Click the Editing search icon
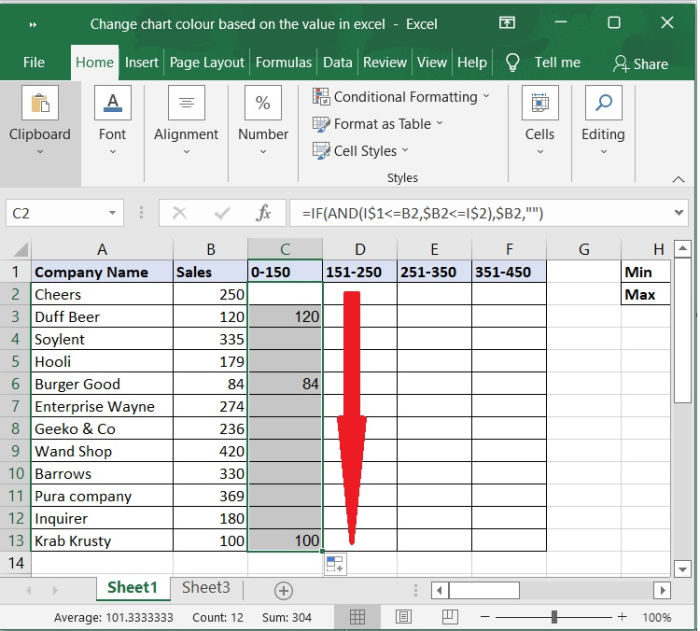Viewport: 700px width, 631px height. pos(604,103)
